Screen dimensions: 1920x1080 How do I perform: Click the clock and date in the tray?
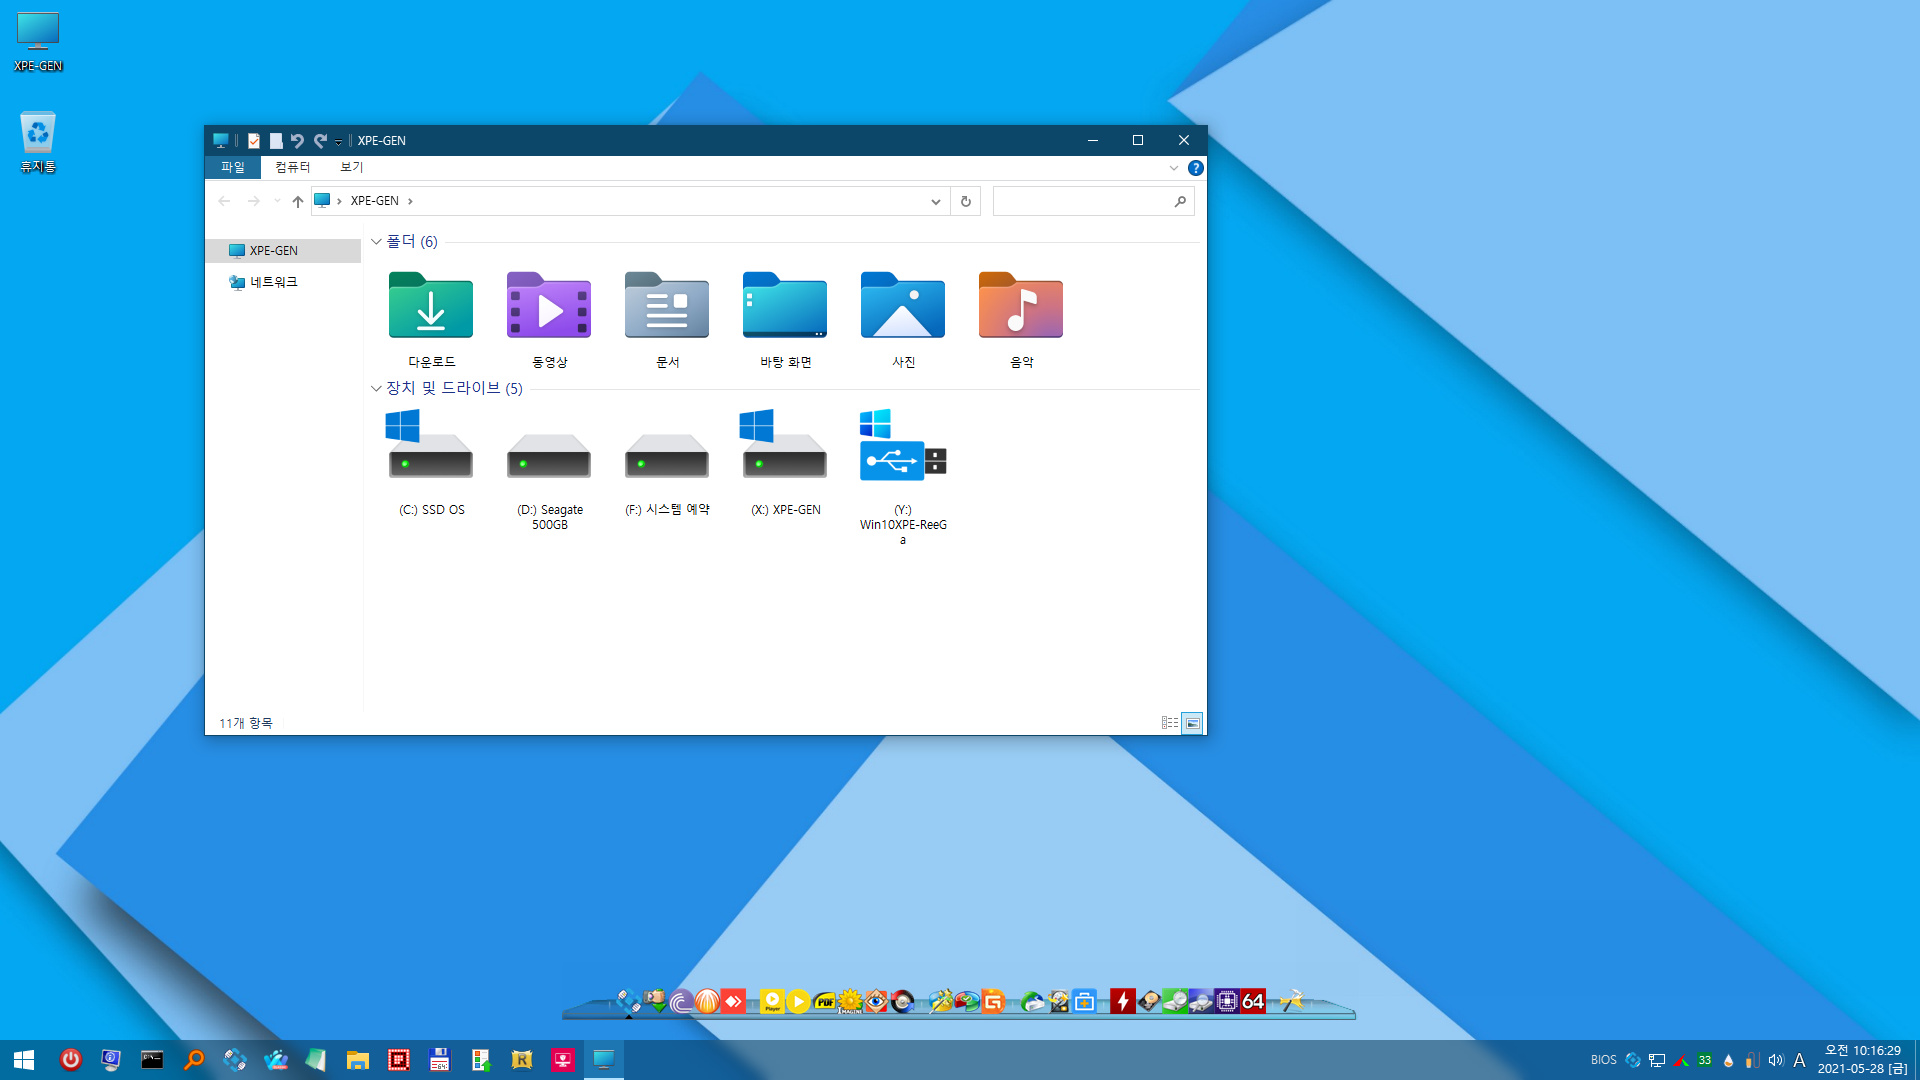[1862, 1060]
